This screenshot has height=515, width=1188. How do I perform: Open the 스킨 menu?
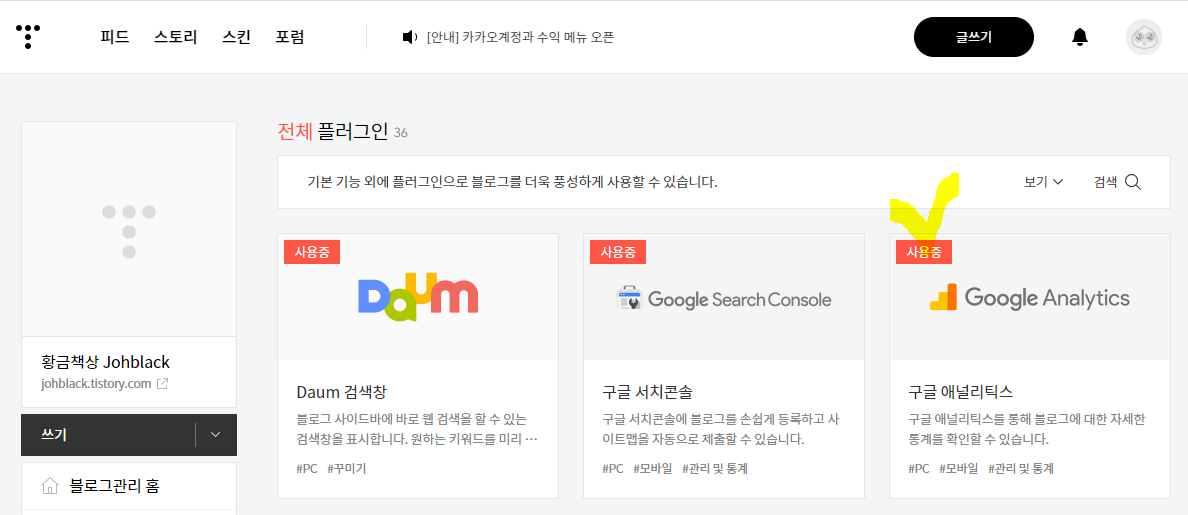[x=236, y=36]
